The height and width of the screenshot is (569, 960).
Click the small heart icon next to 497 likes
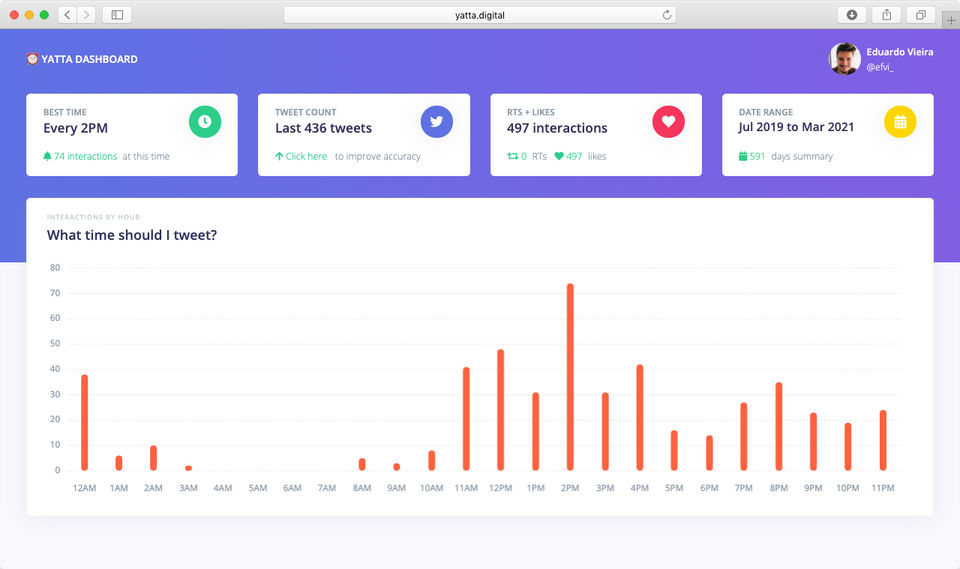[x=558, y=156]
